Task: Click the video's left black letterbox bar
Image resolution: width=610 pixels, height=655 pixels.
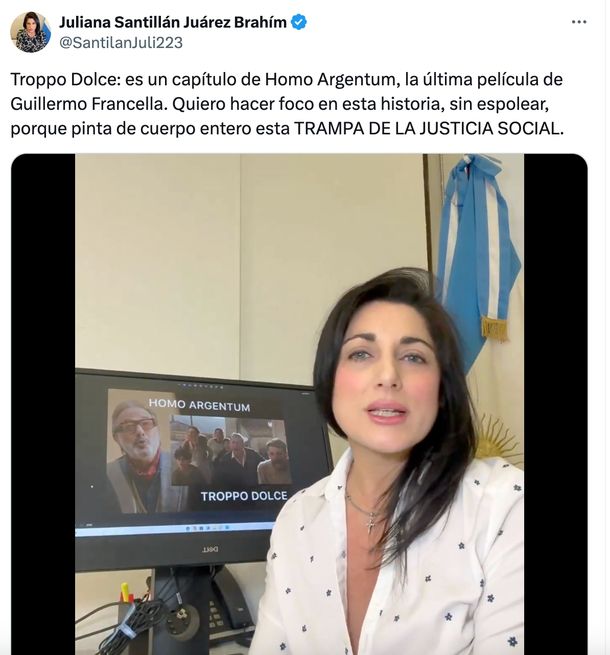Action: [43, 404]
